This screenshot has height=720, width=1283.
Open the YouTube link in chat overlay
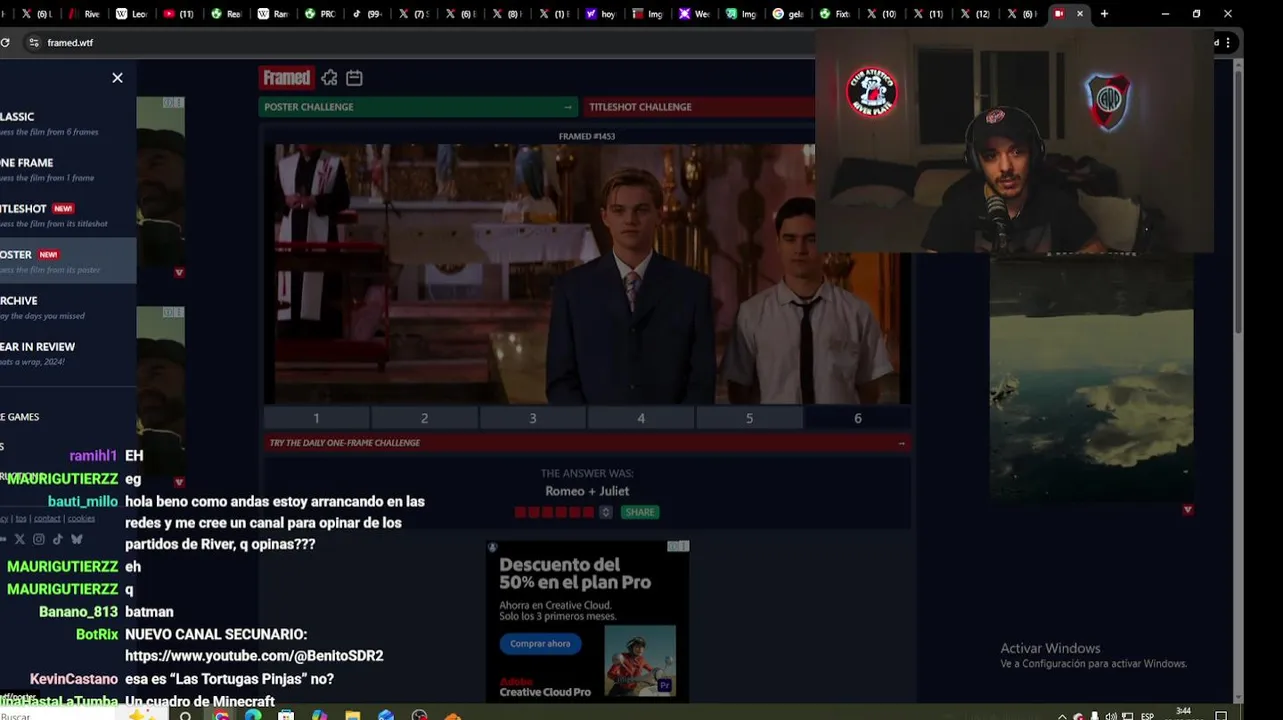click(x=254, y=656)
